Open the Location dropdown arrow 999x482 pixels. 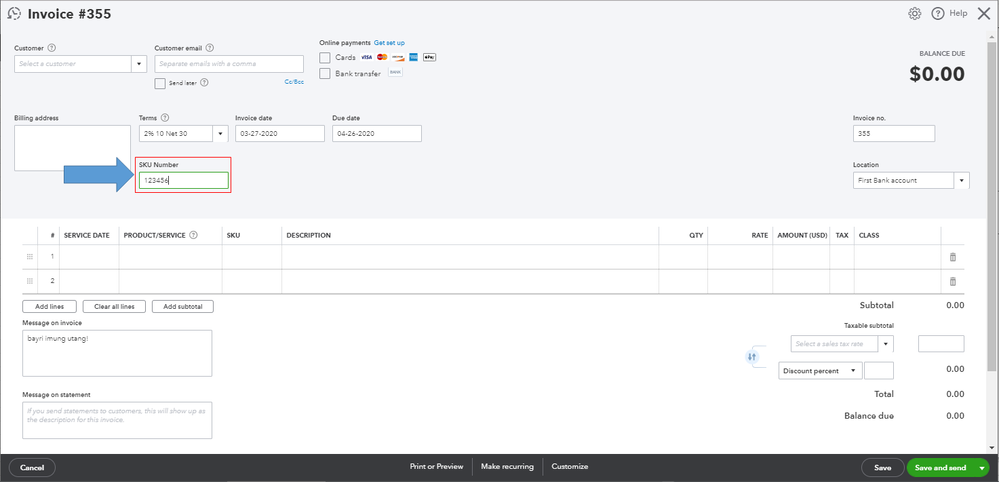(961, 181)
